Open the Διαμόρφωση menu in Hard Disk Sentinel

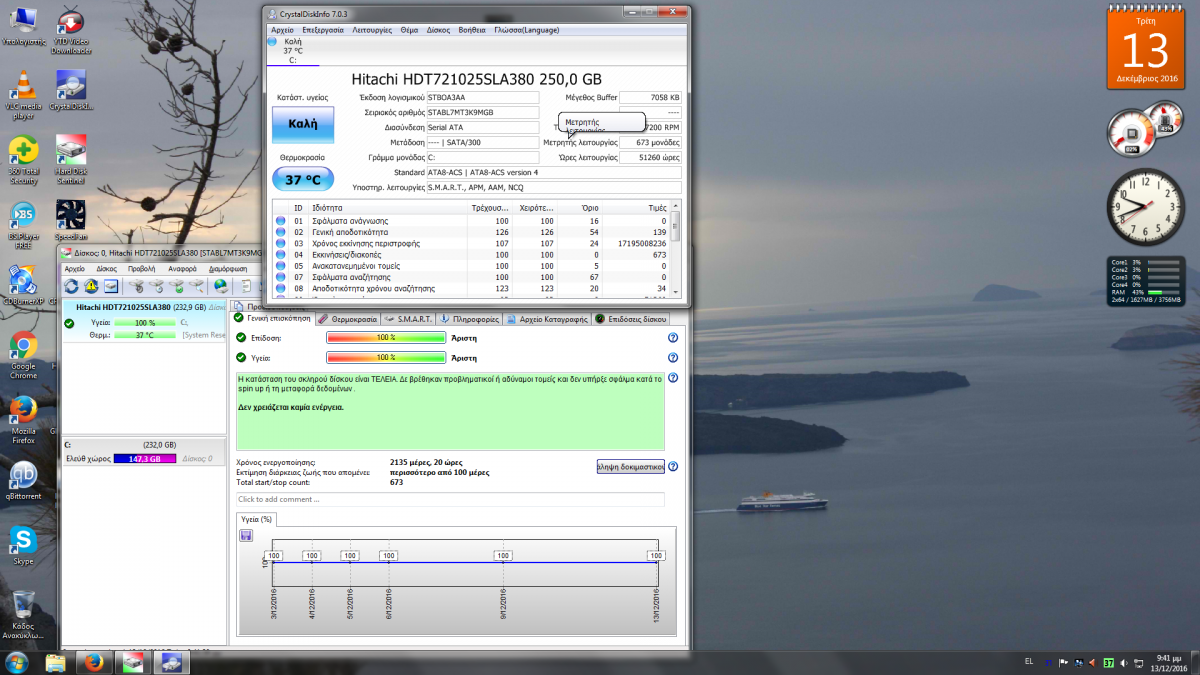coord(228,269)
